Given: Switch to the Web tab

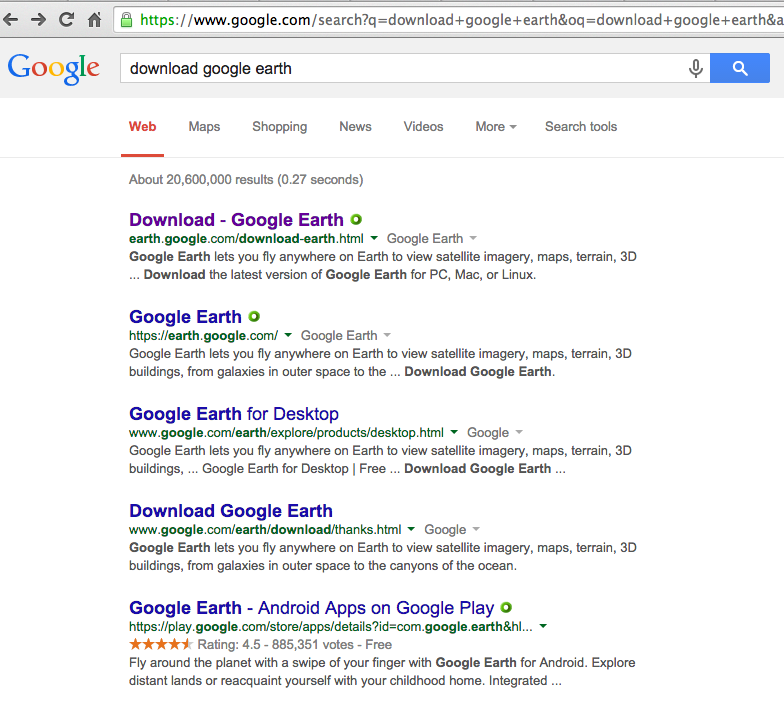Looking at the screenshot, I should click(x=142, y=127).
